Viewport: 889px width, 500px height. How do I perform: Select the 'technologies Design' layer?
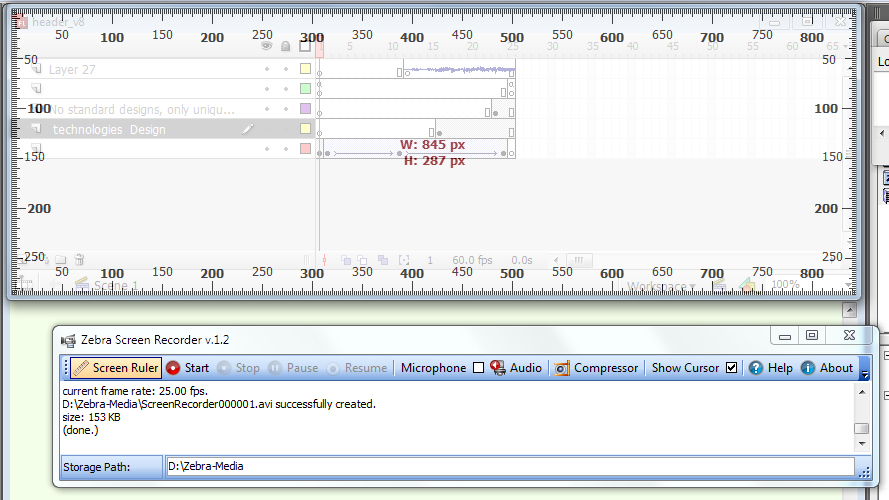[x=109, y=130]
